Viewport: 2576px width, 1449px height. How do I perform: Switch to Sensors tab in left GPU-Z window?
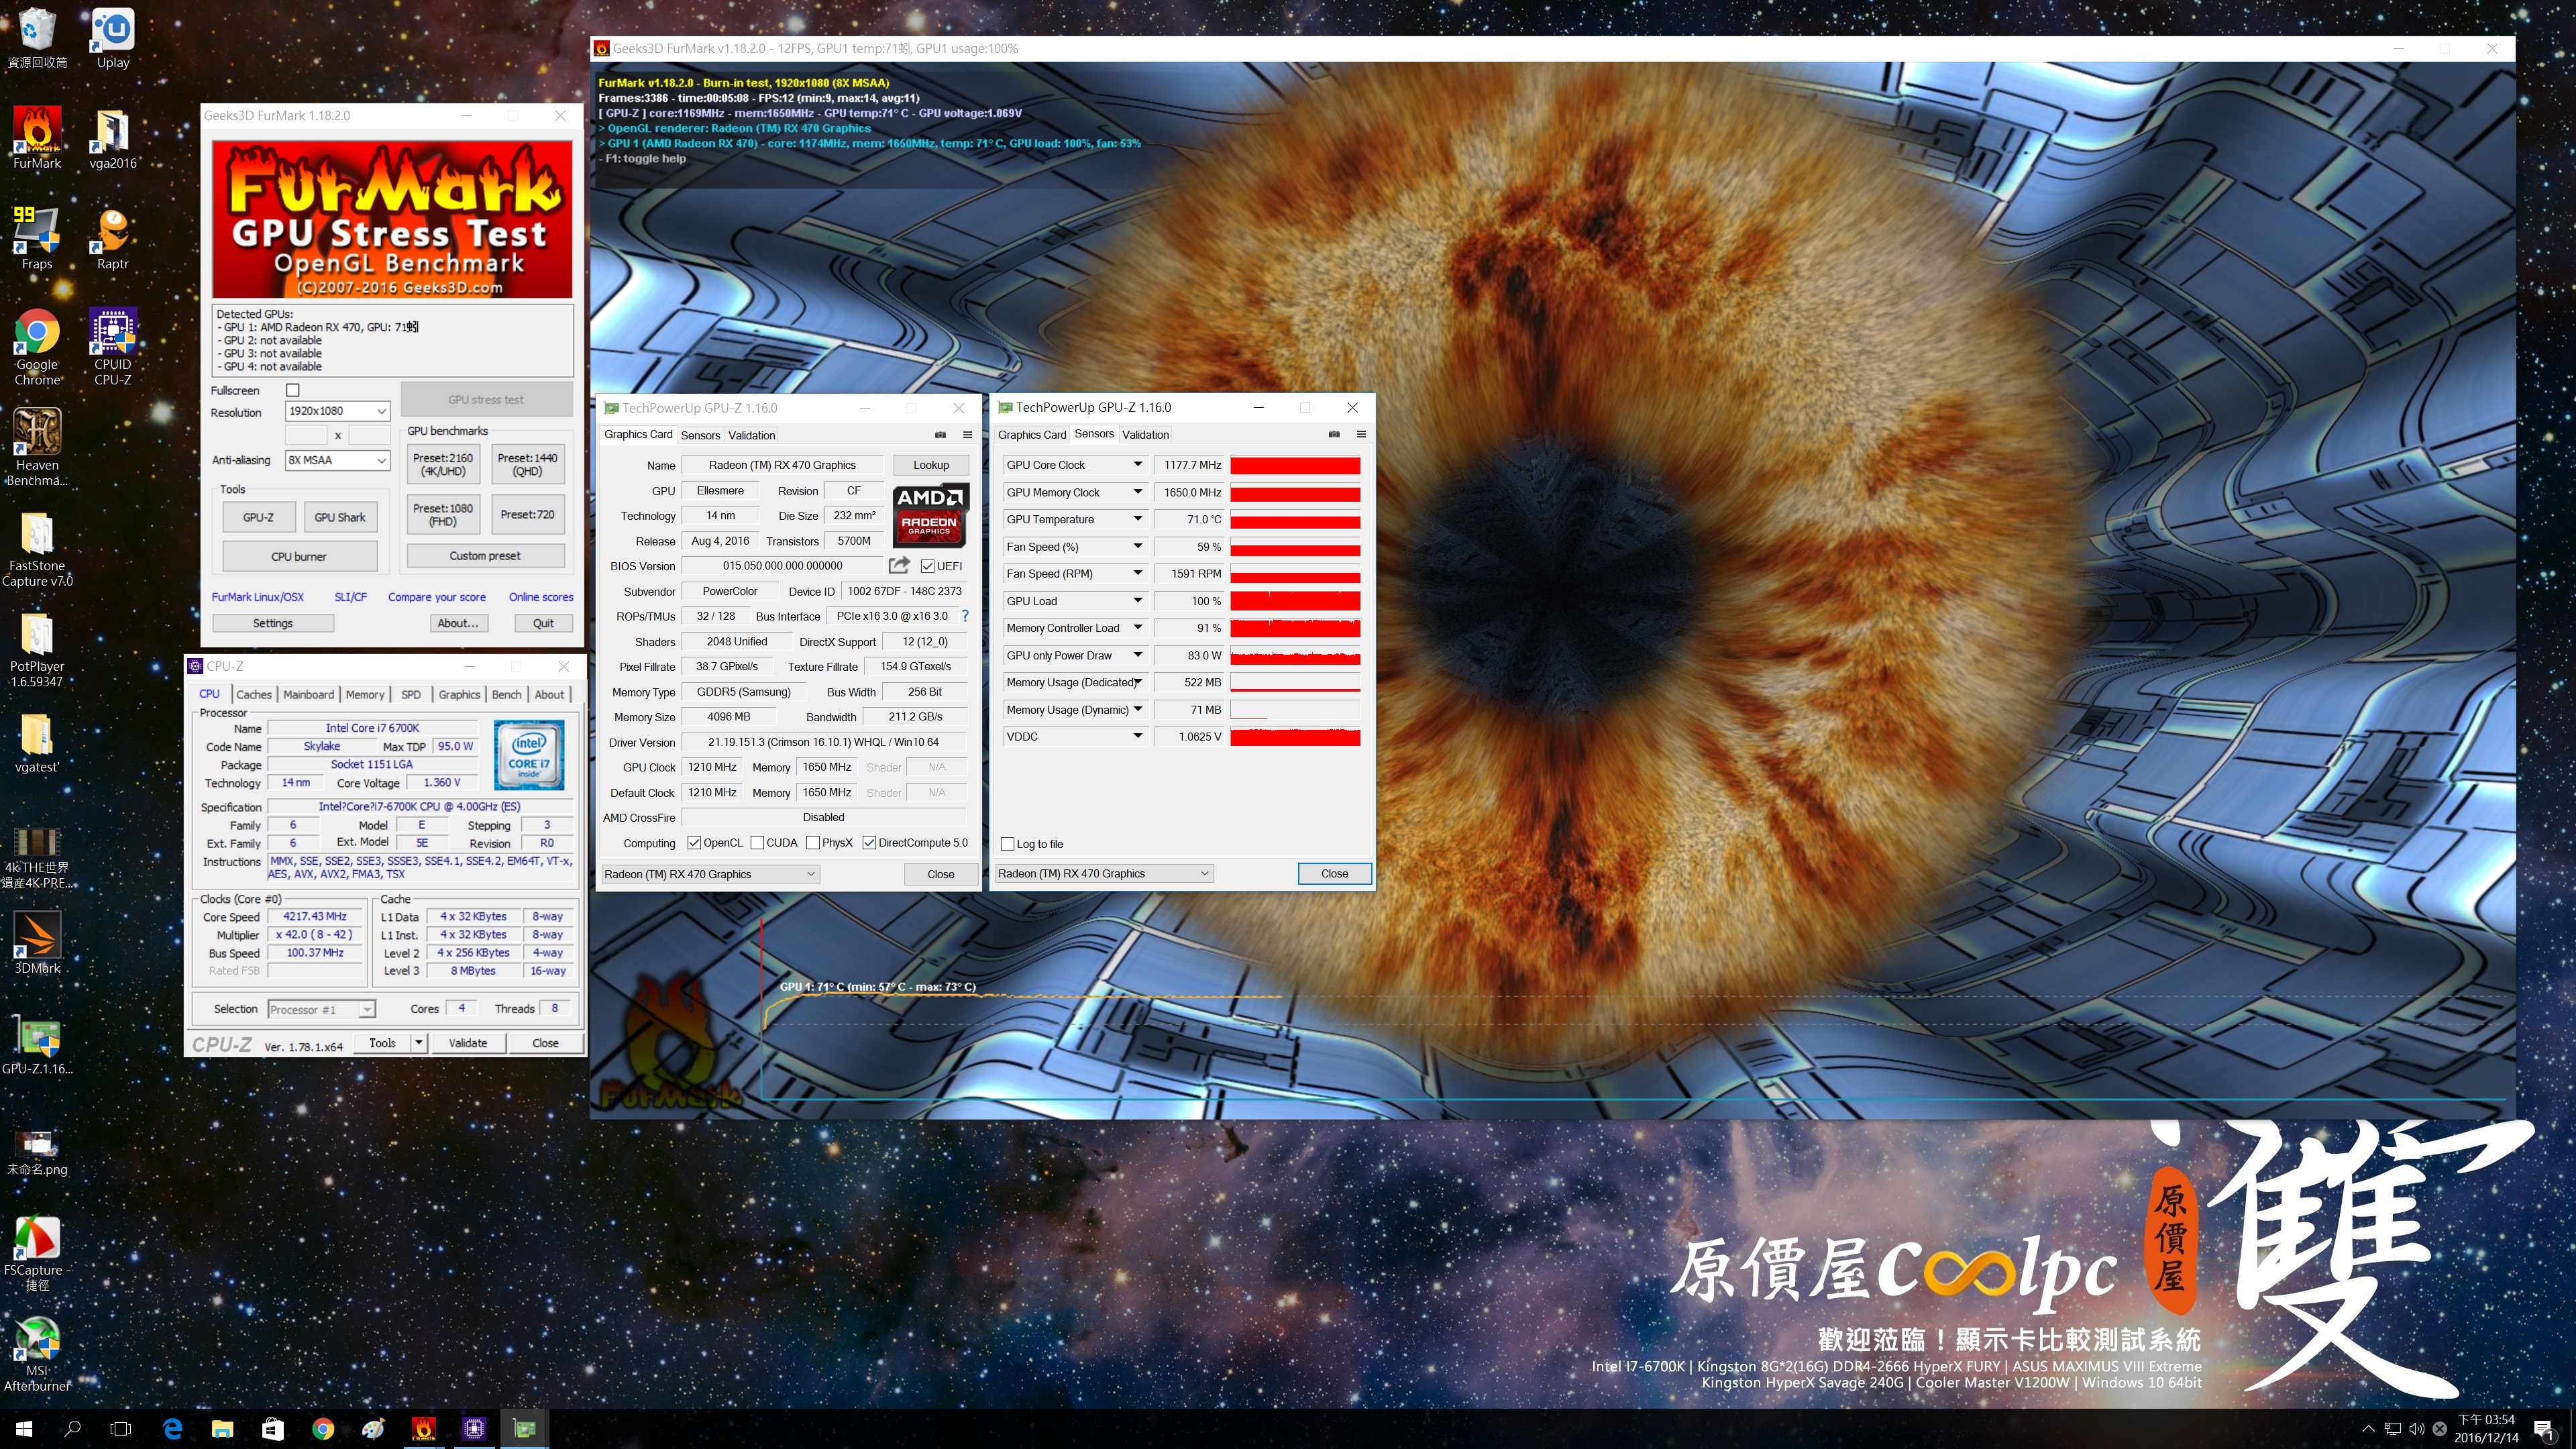[700, 435]
